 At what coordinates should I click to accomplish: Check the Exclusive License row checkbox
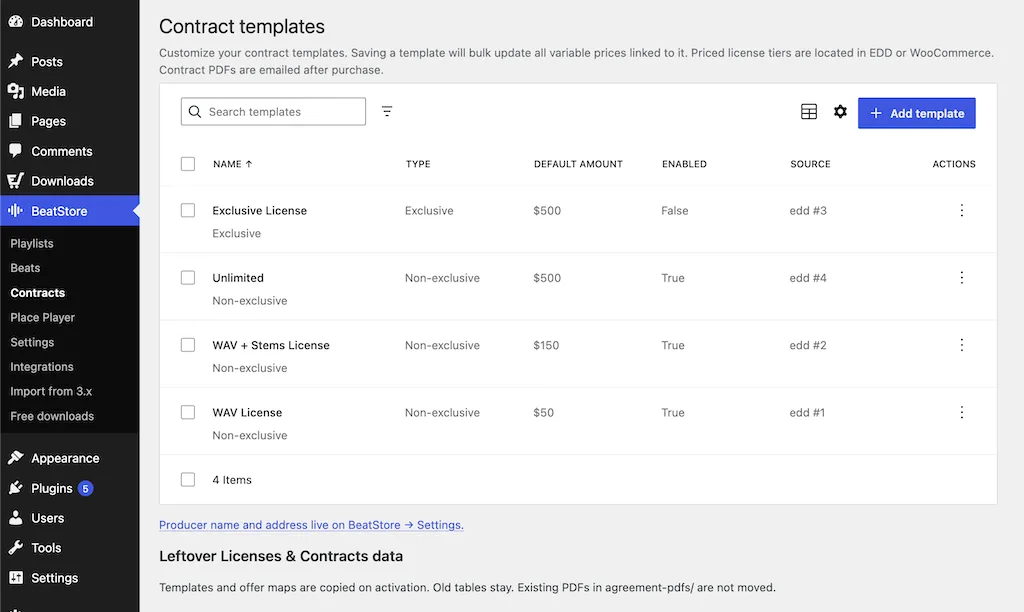click(x=187, y=210)
